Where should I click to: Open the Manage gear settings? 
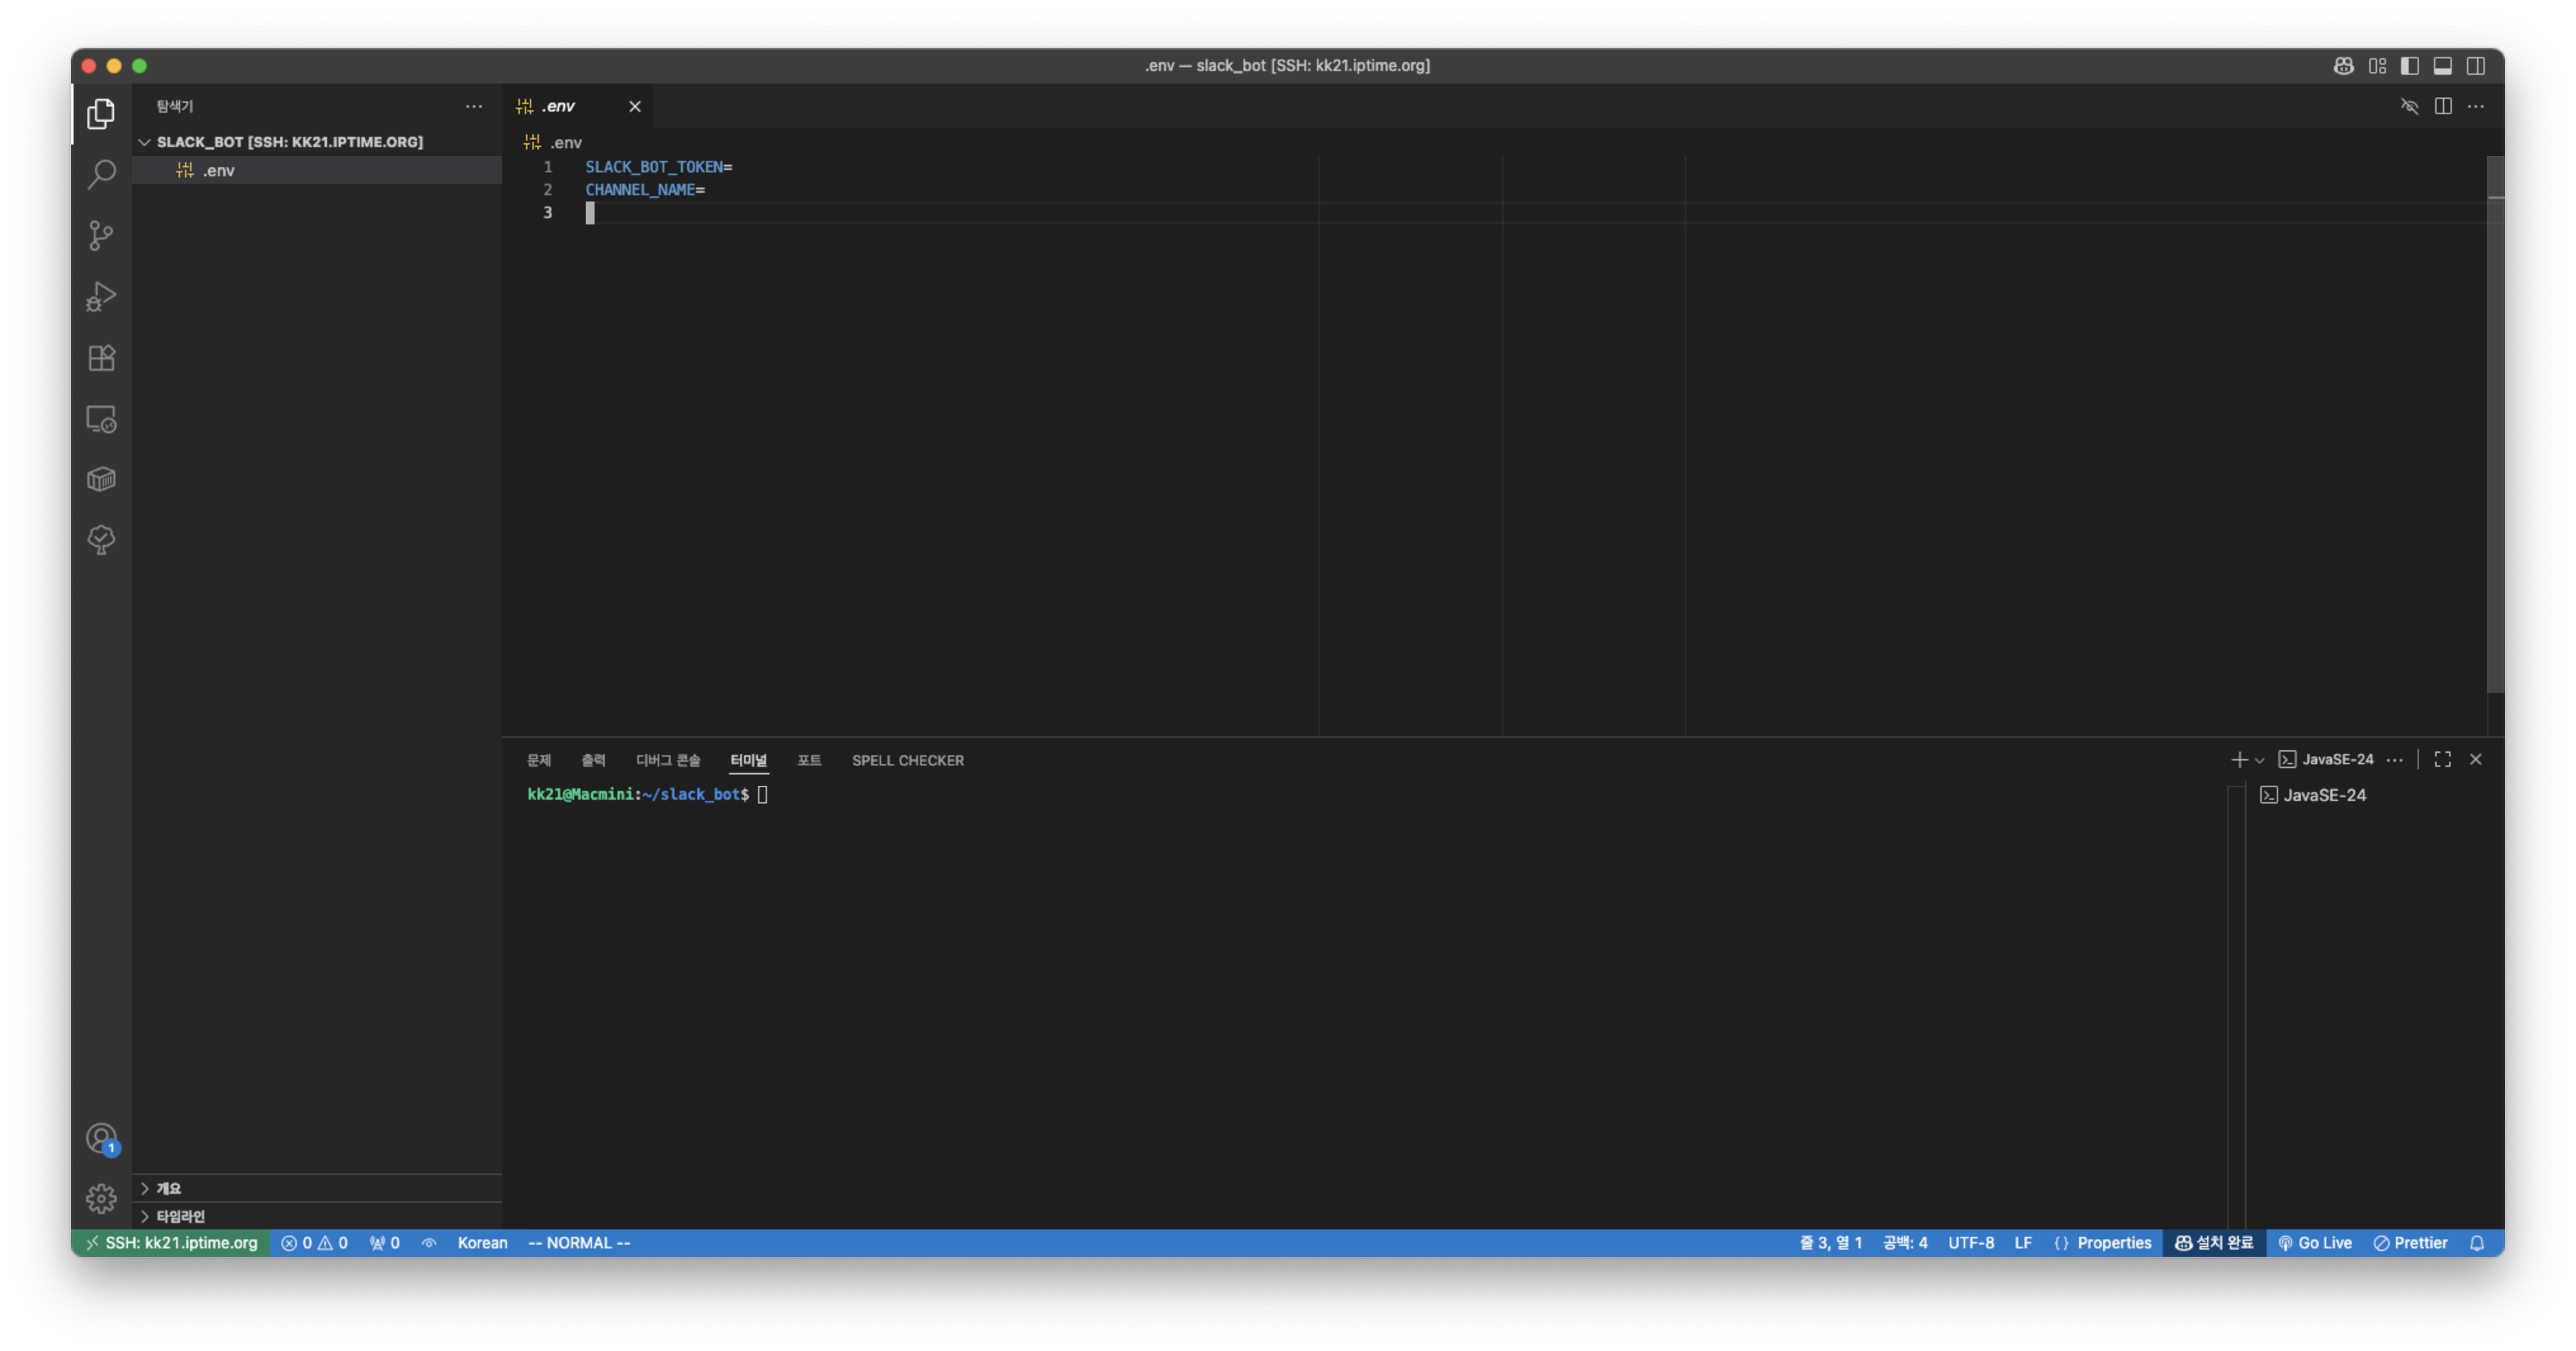pyautogui.click(x=101, y=1198)
